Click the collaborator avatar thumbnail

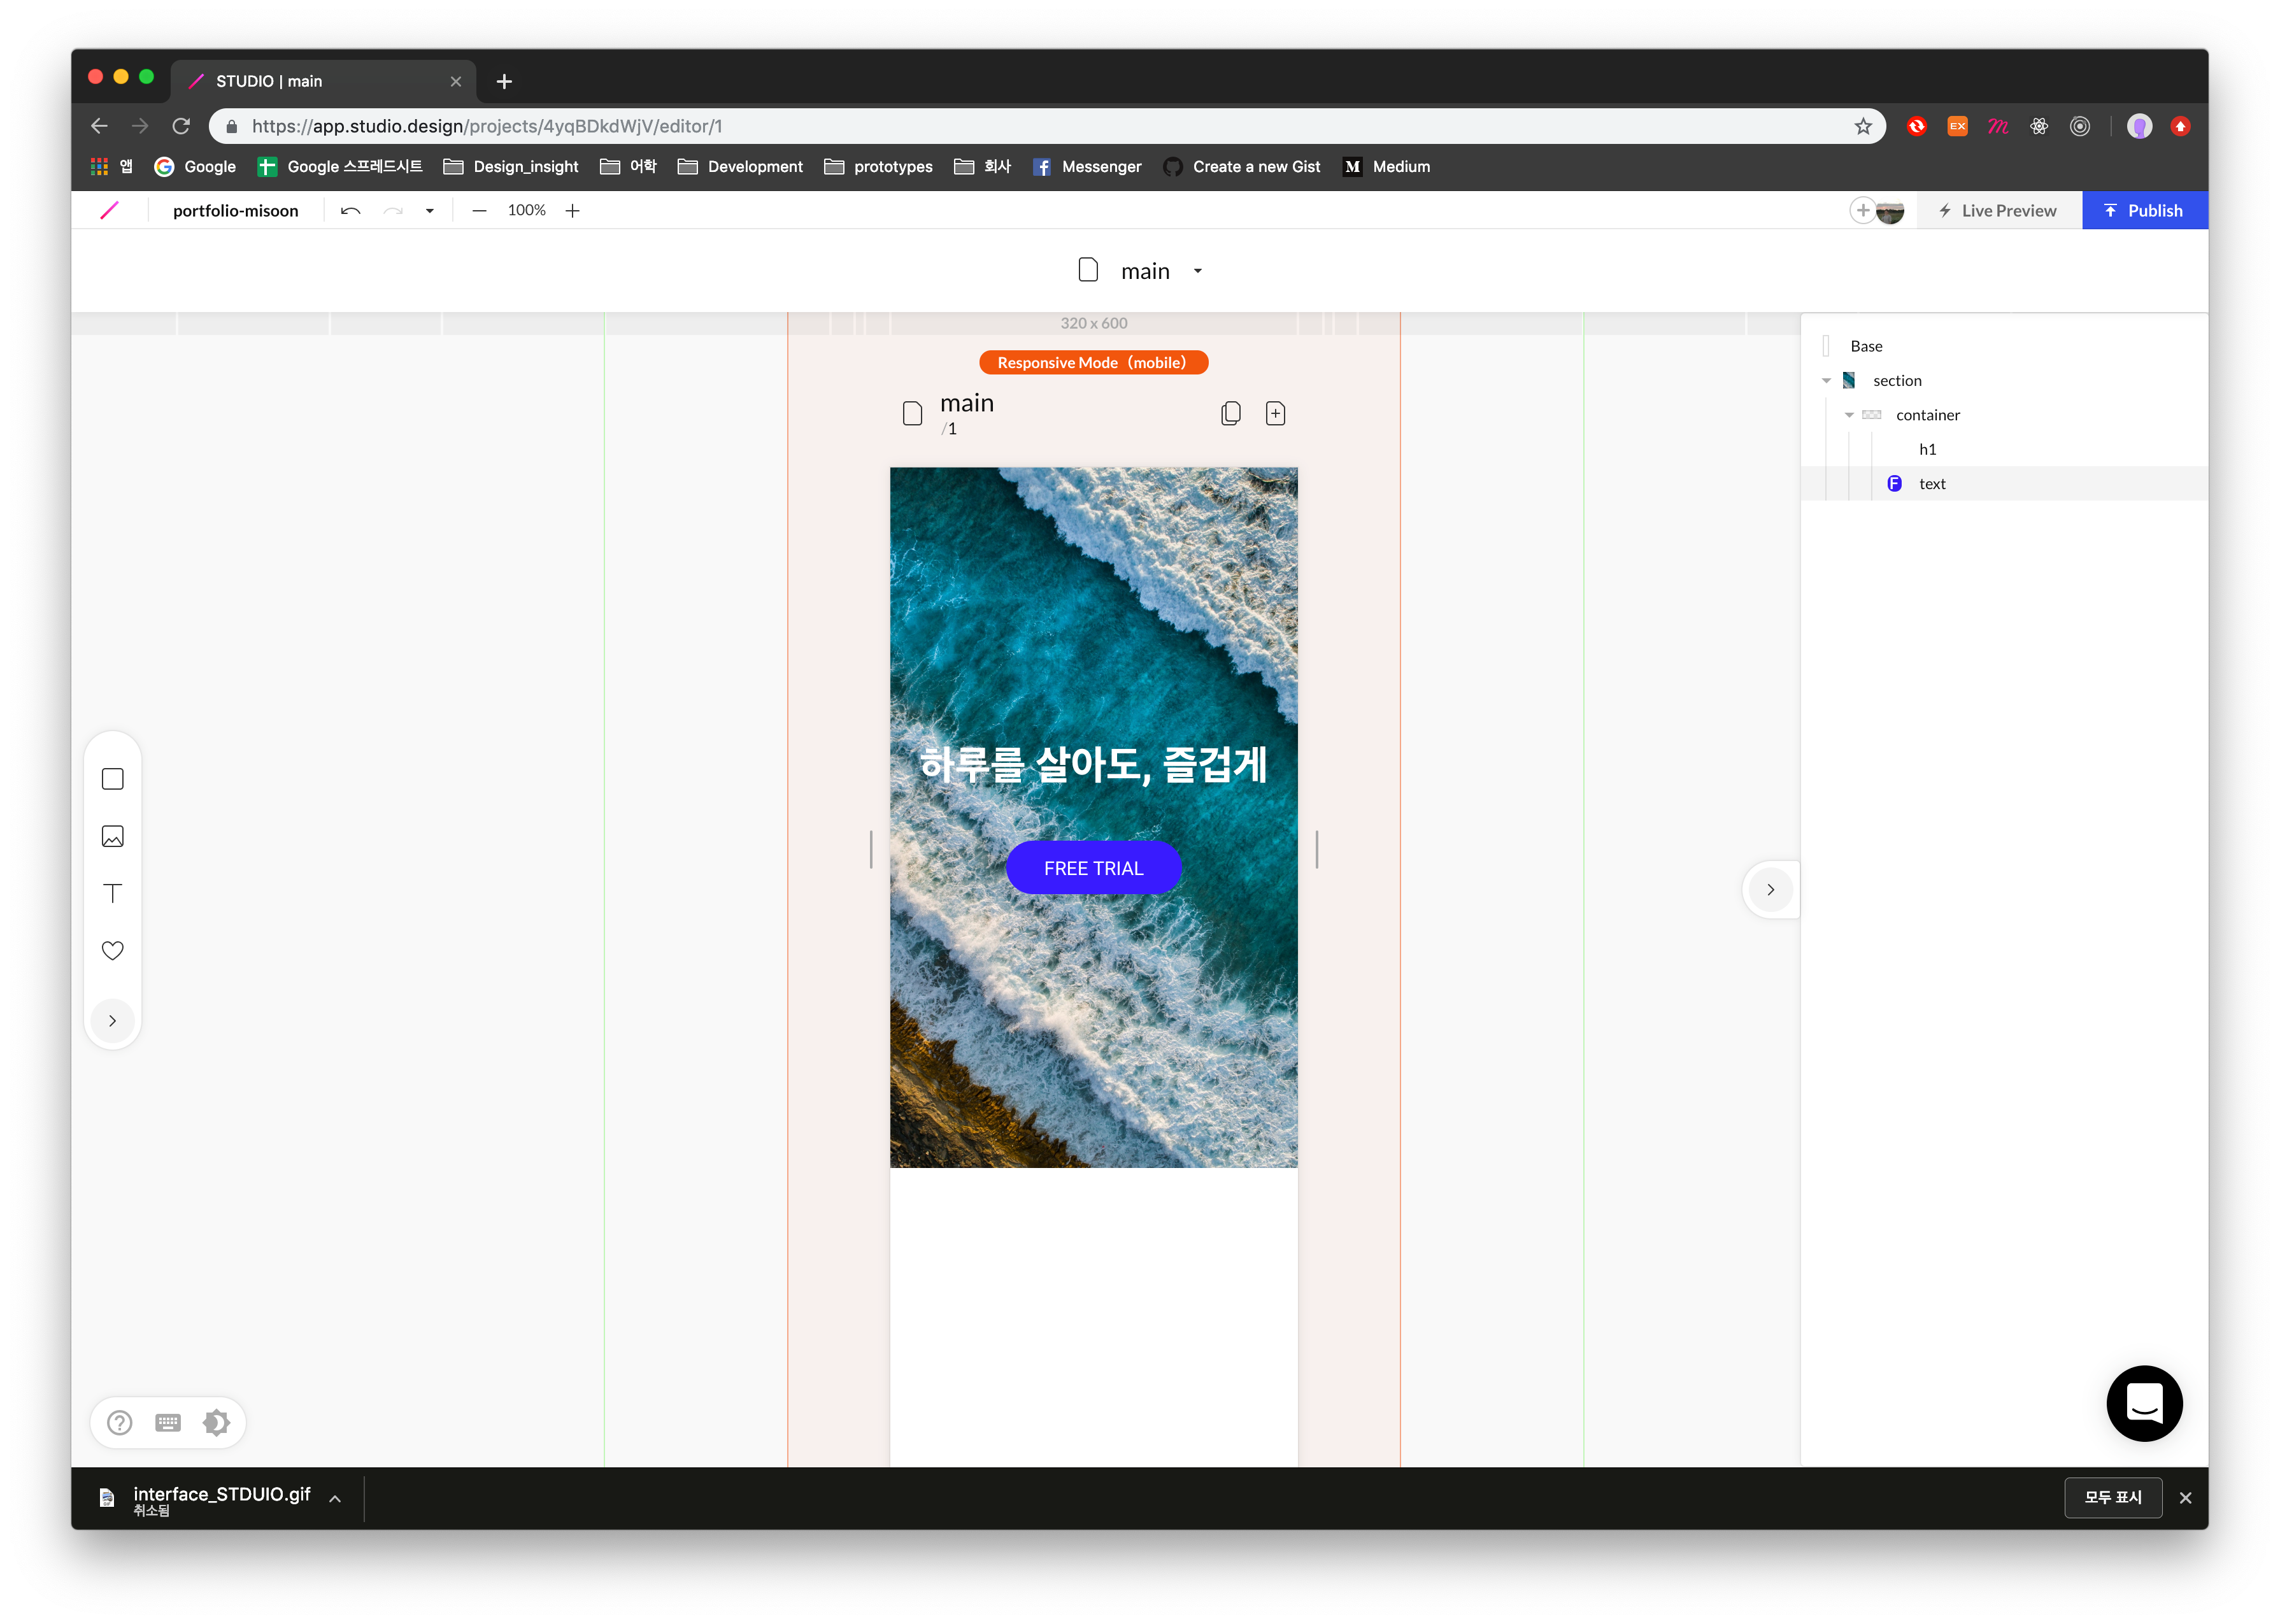click(1890, 211)
